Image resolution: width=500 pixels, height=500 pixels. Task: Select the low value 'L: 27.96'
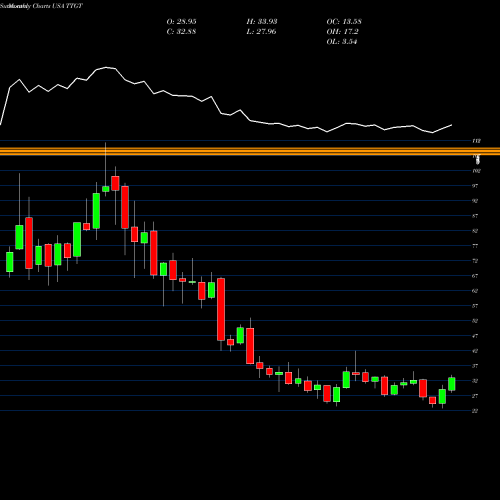coord(261,32)
